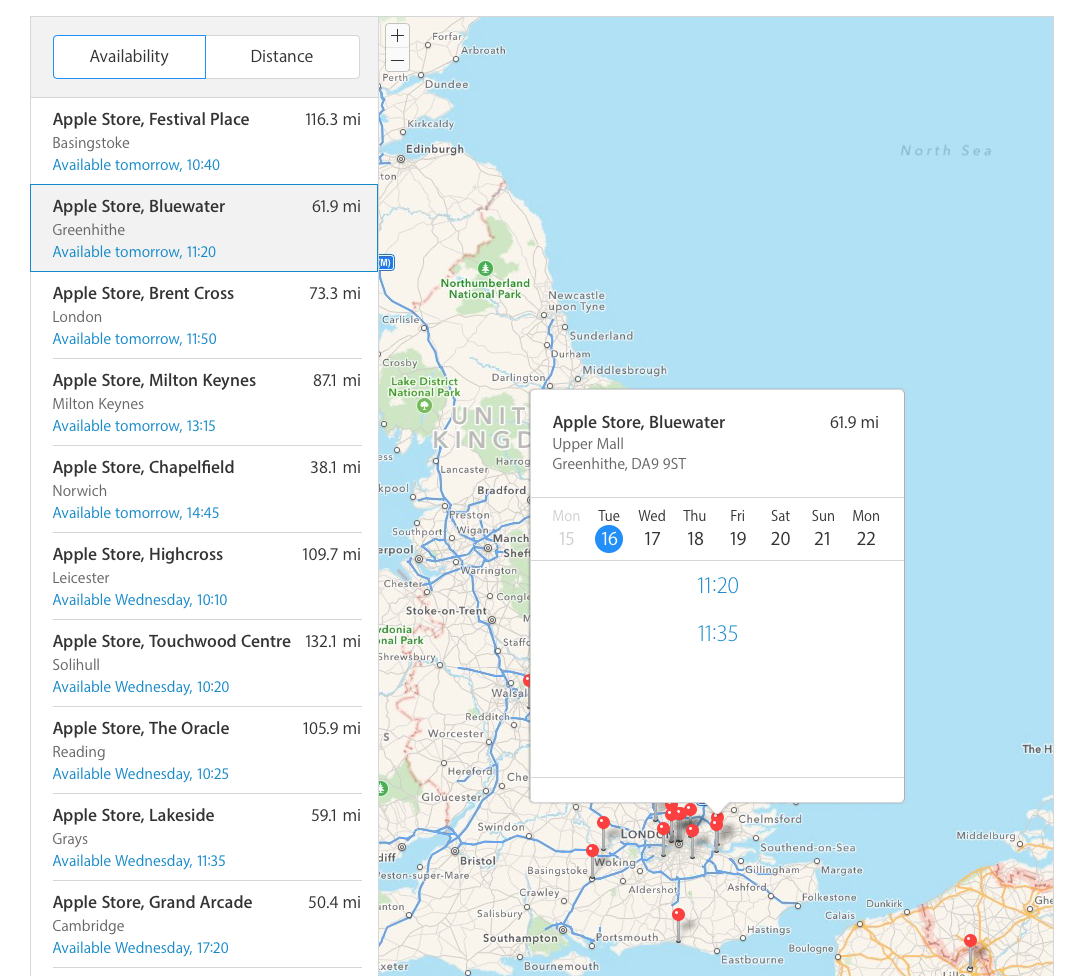Pick Apple Store, Milton Keynes from list
Image resolution: width=1087 pixels, height=976 pixels.
(205, 402)
